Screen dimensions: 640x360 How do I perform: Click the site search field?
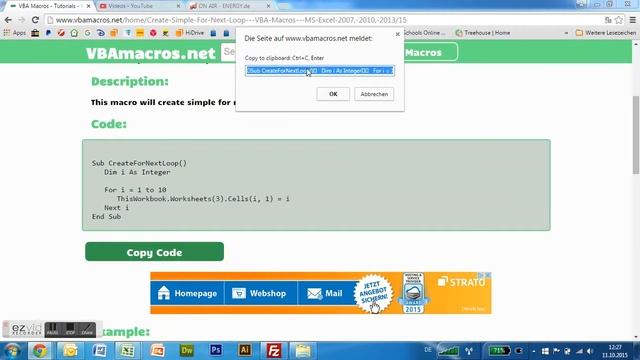228,52
